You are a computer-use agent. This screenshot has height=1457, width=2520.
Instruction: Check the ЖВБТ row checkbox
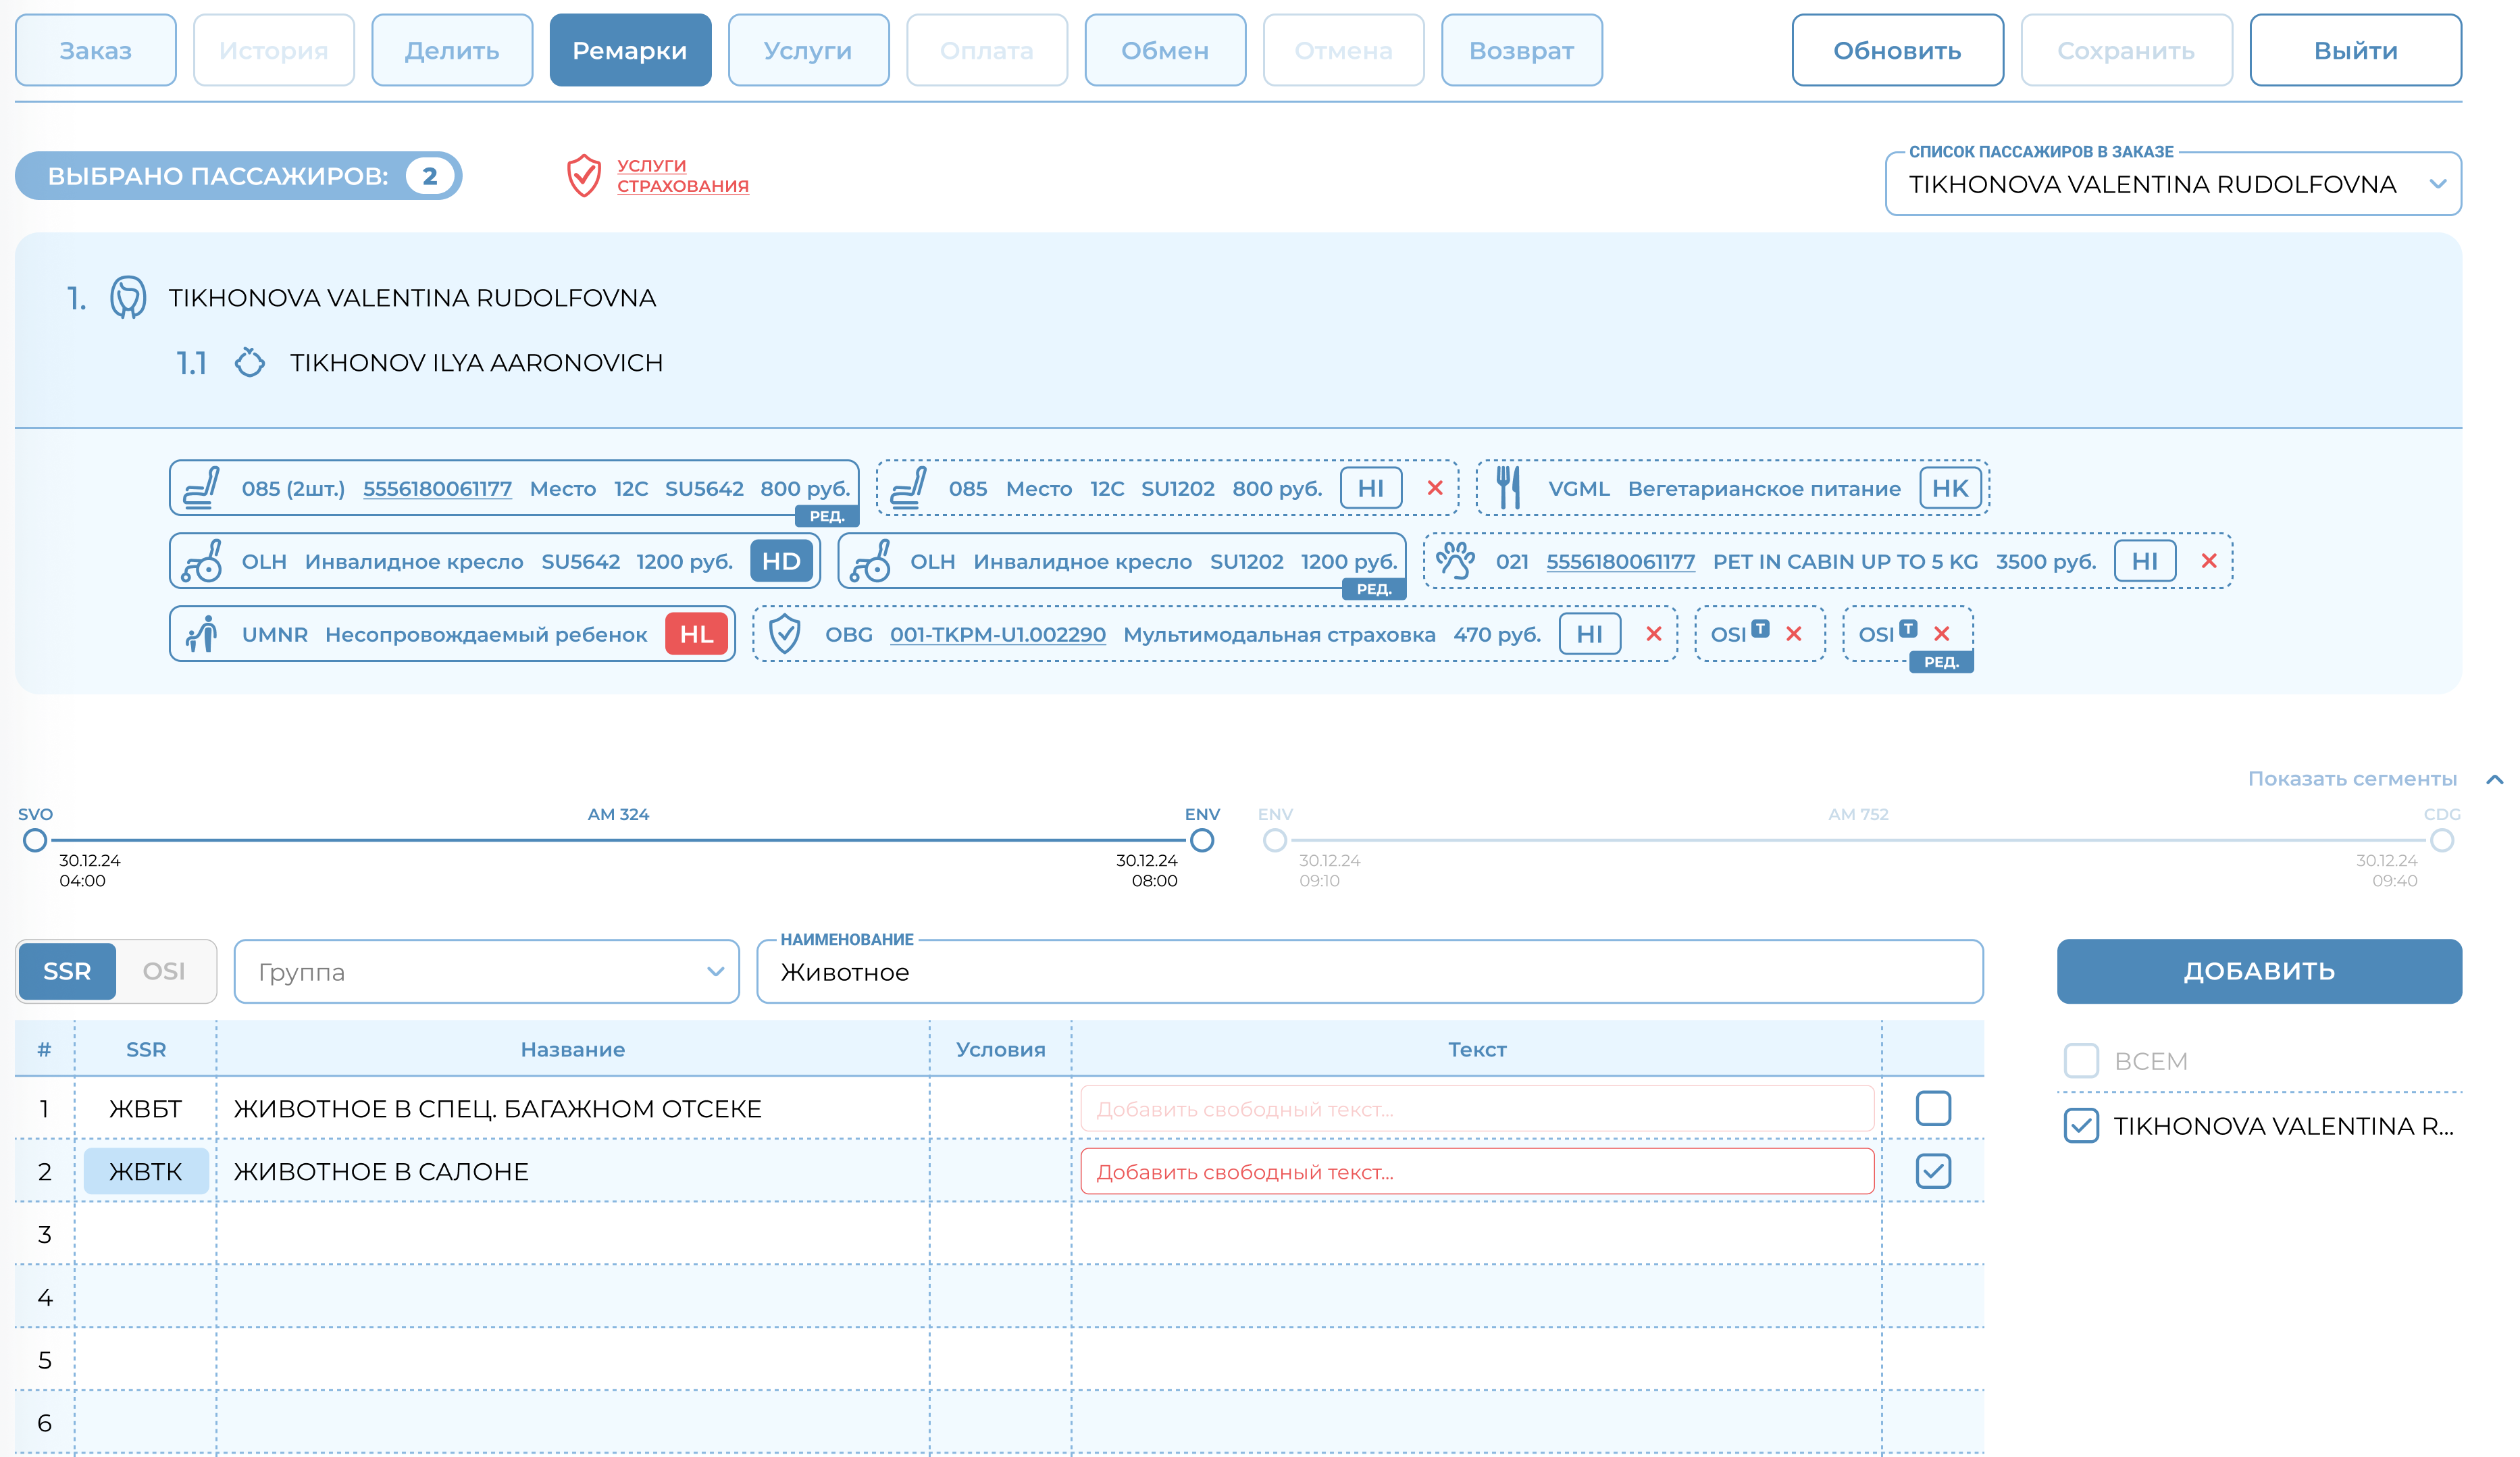click(1933, 1108)
